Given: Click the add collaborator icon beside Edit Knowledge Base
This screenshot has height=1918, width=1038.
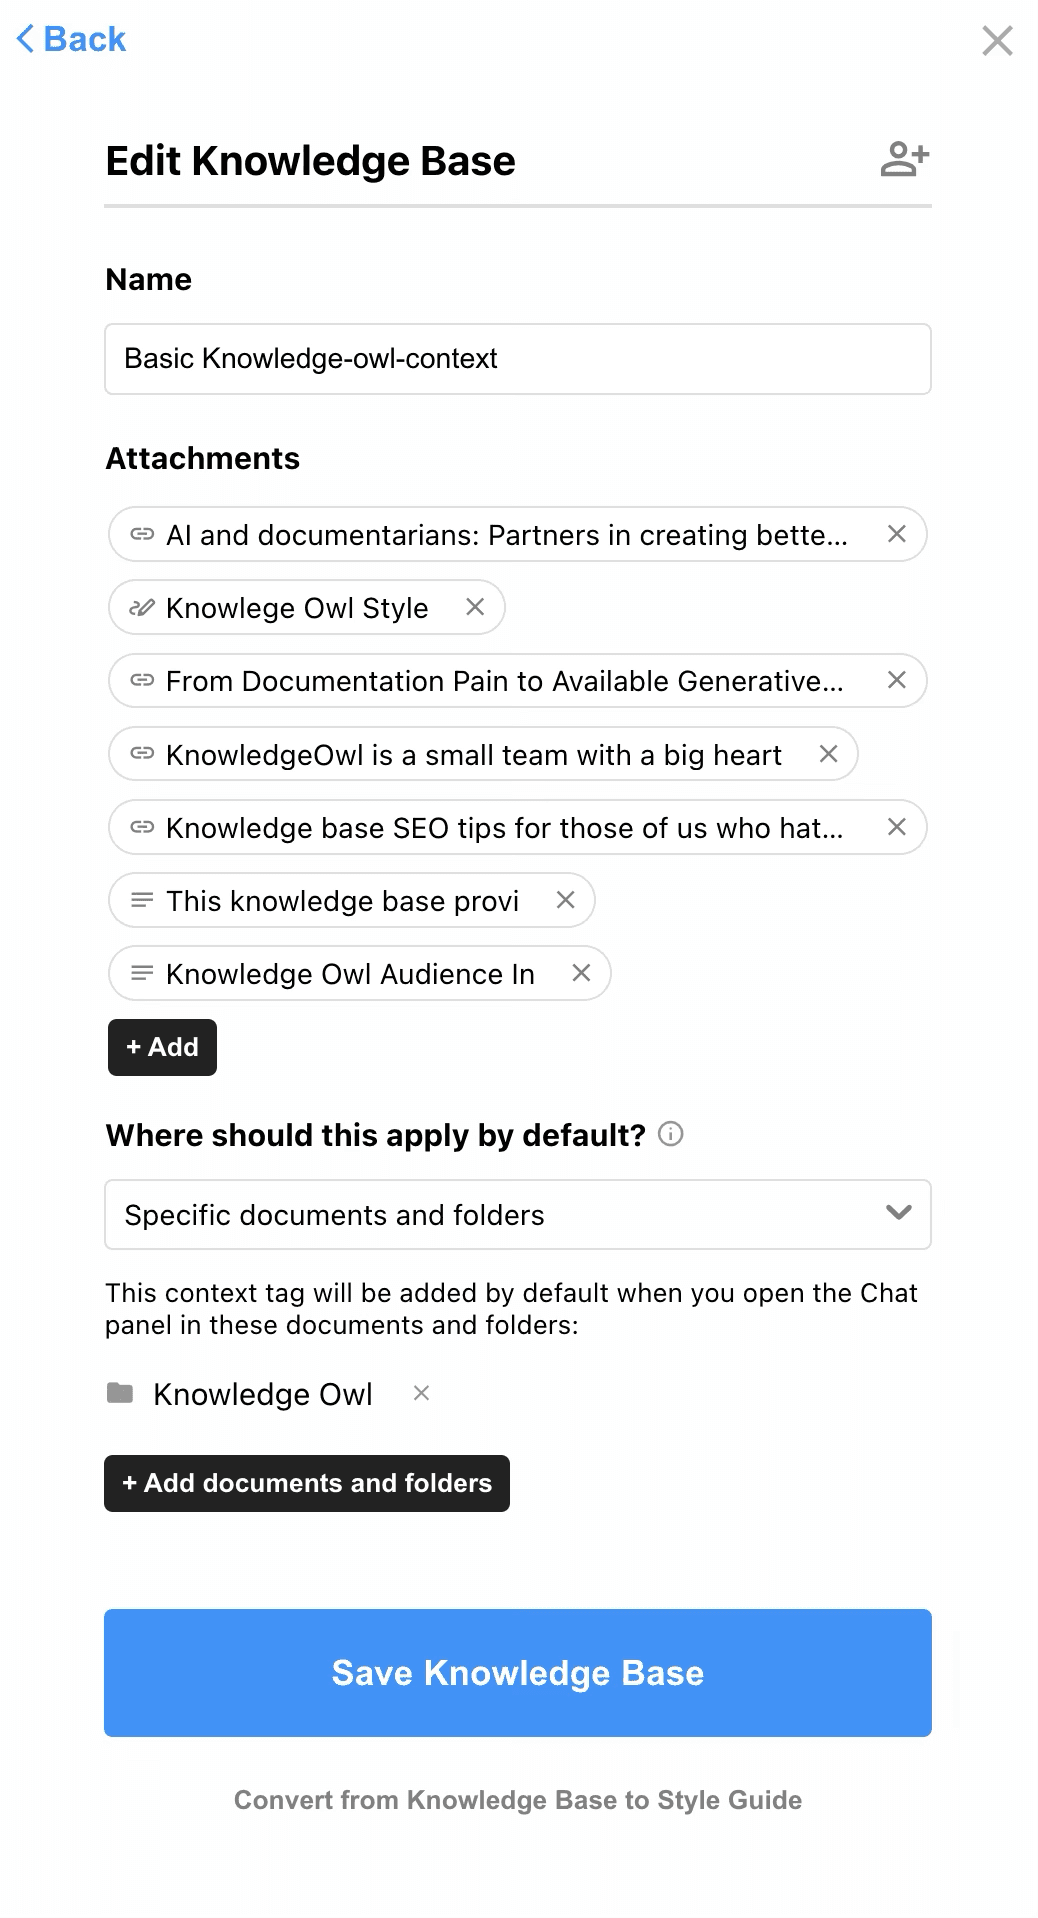Looking at the screenshot, I should (904, 158).
